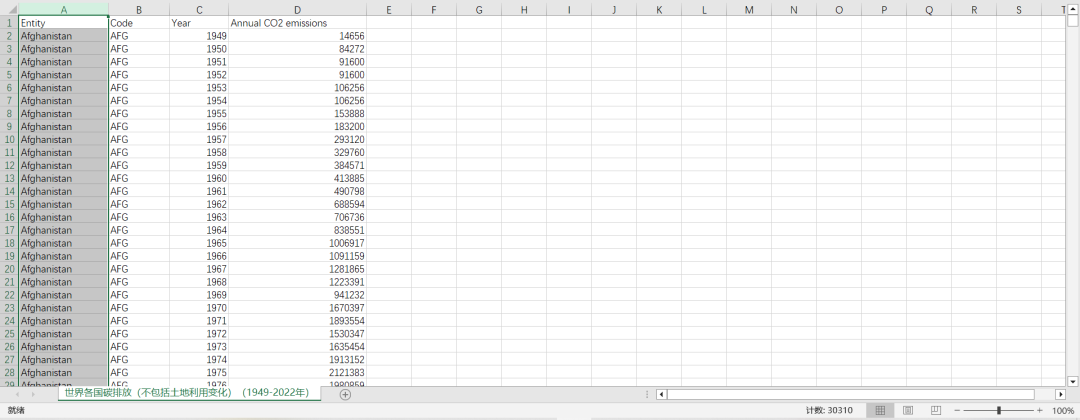Screen dimensions: 1080x420
Task: Select row 10 header
Action: [10, 139]
